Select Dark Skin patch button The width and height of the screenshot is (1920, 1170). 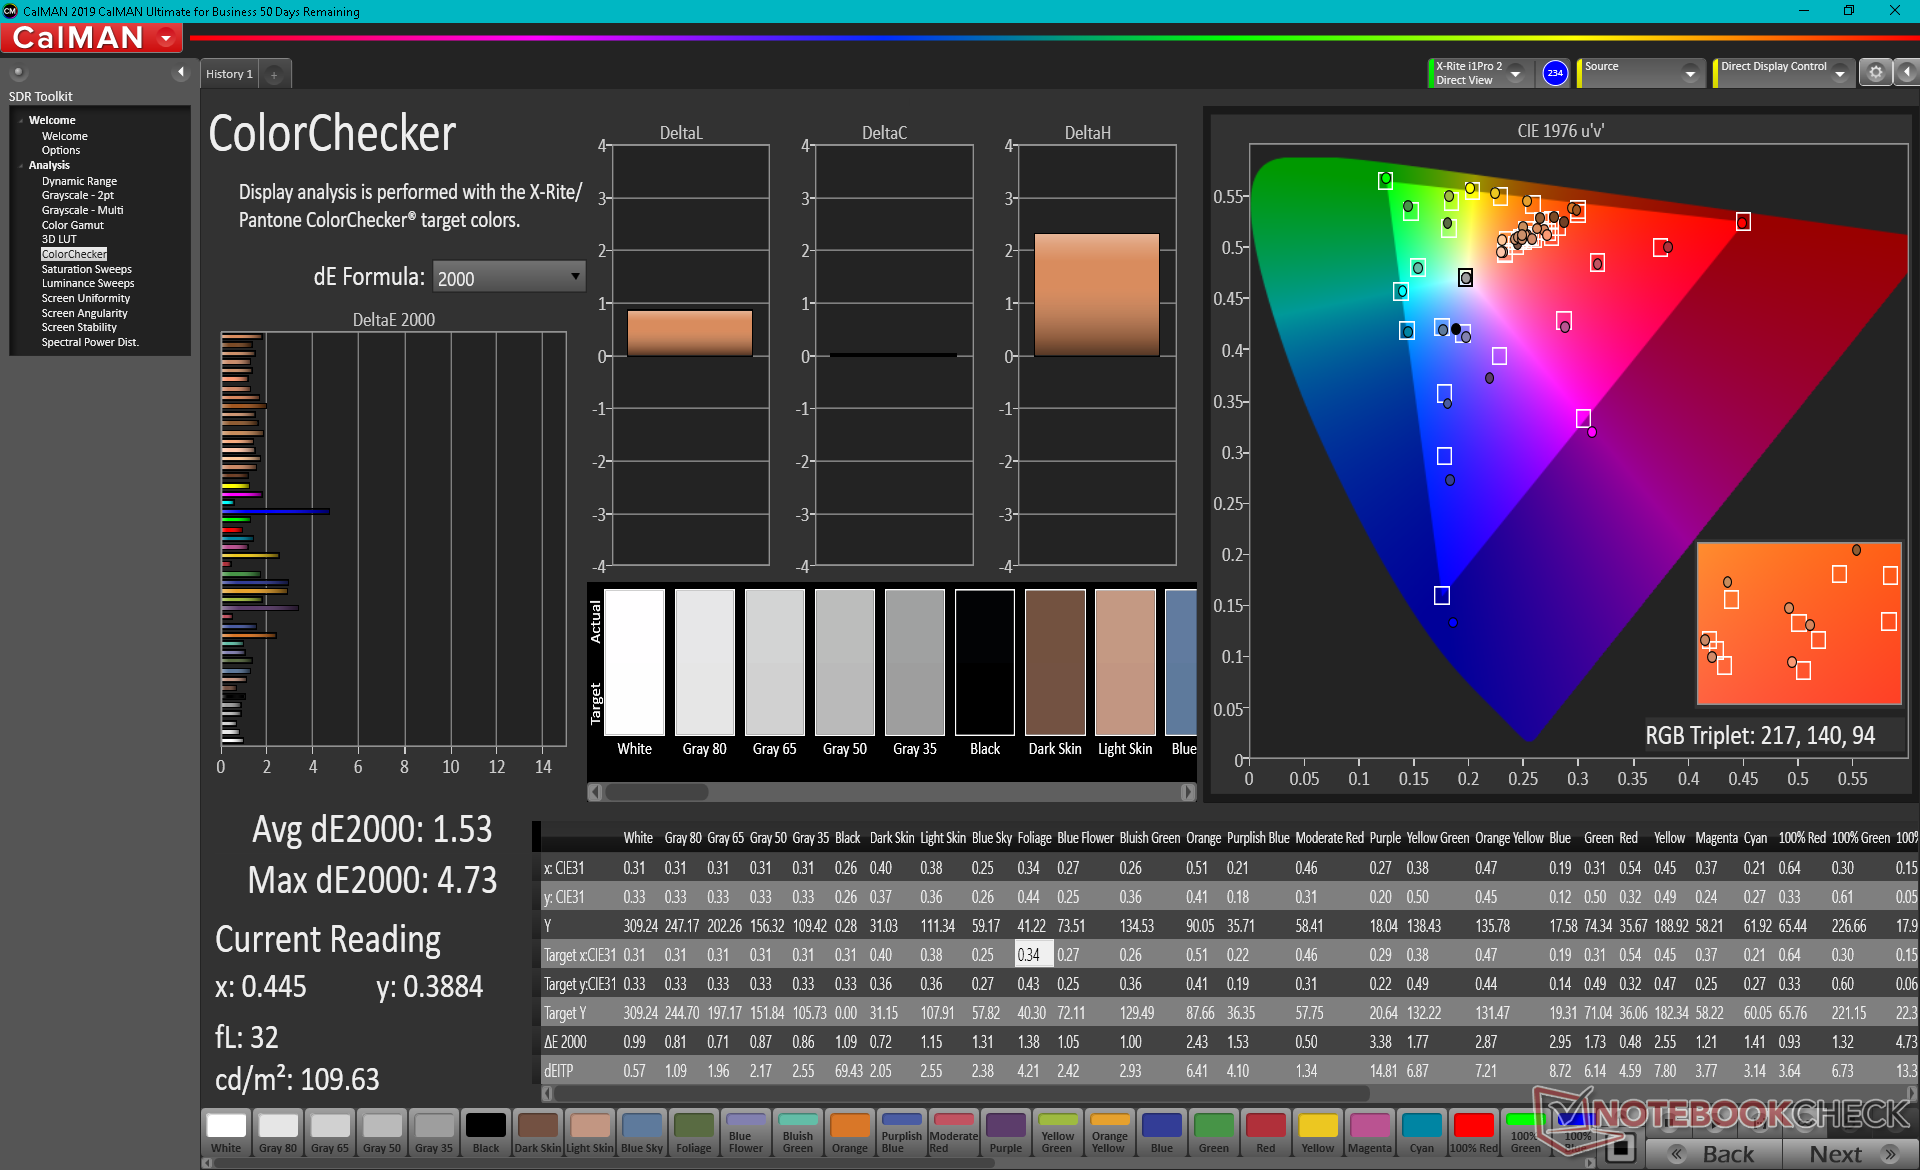pos(538,1133)
